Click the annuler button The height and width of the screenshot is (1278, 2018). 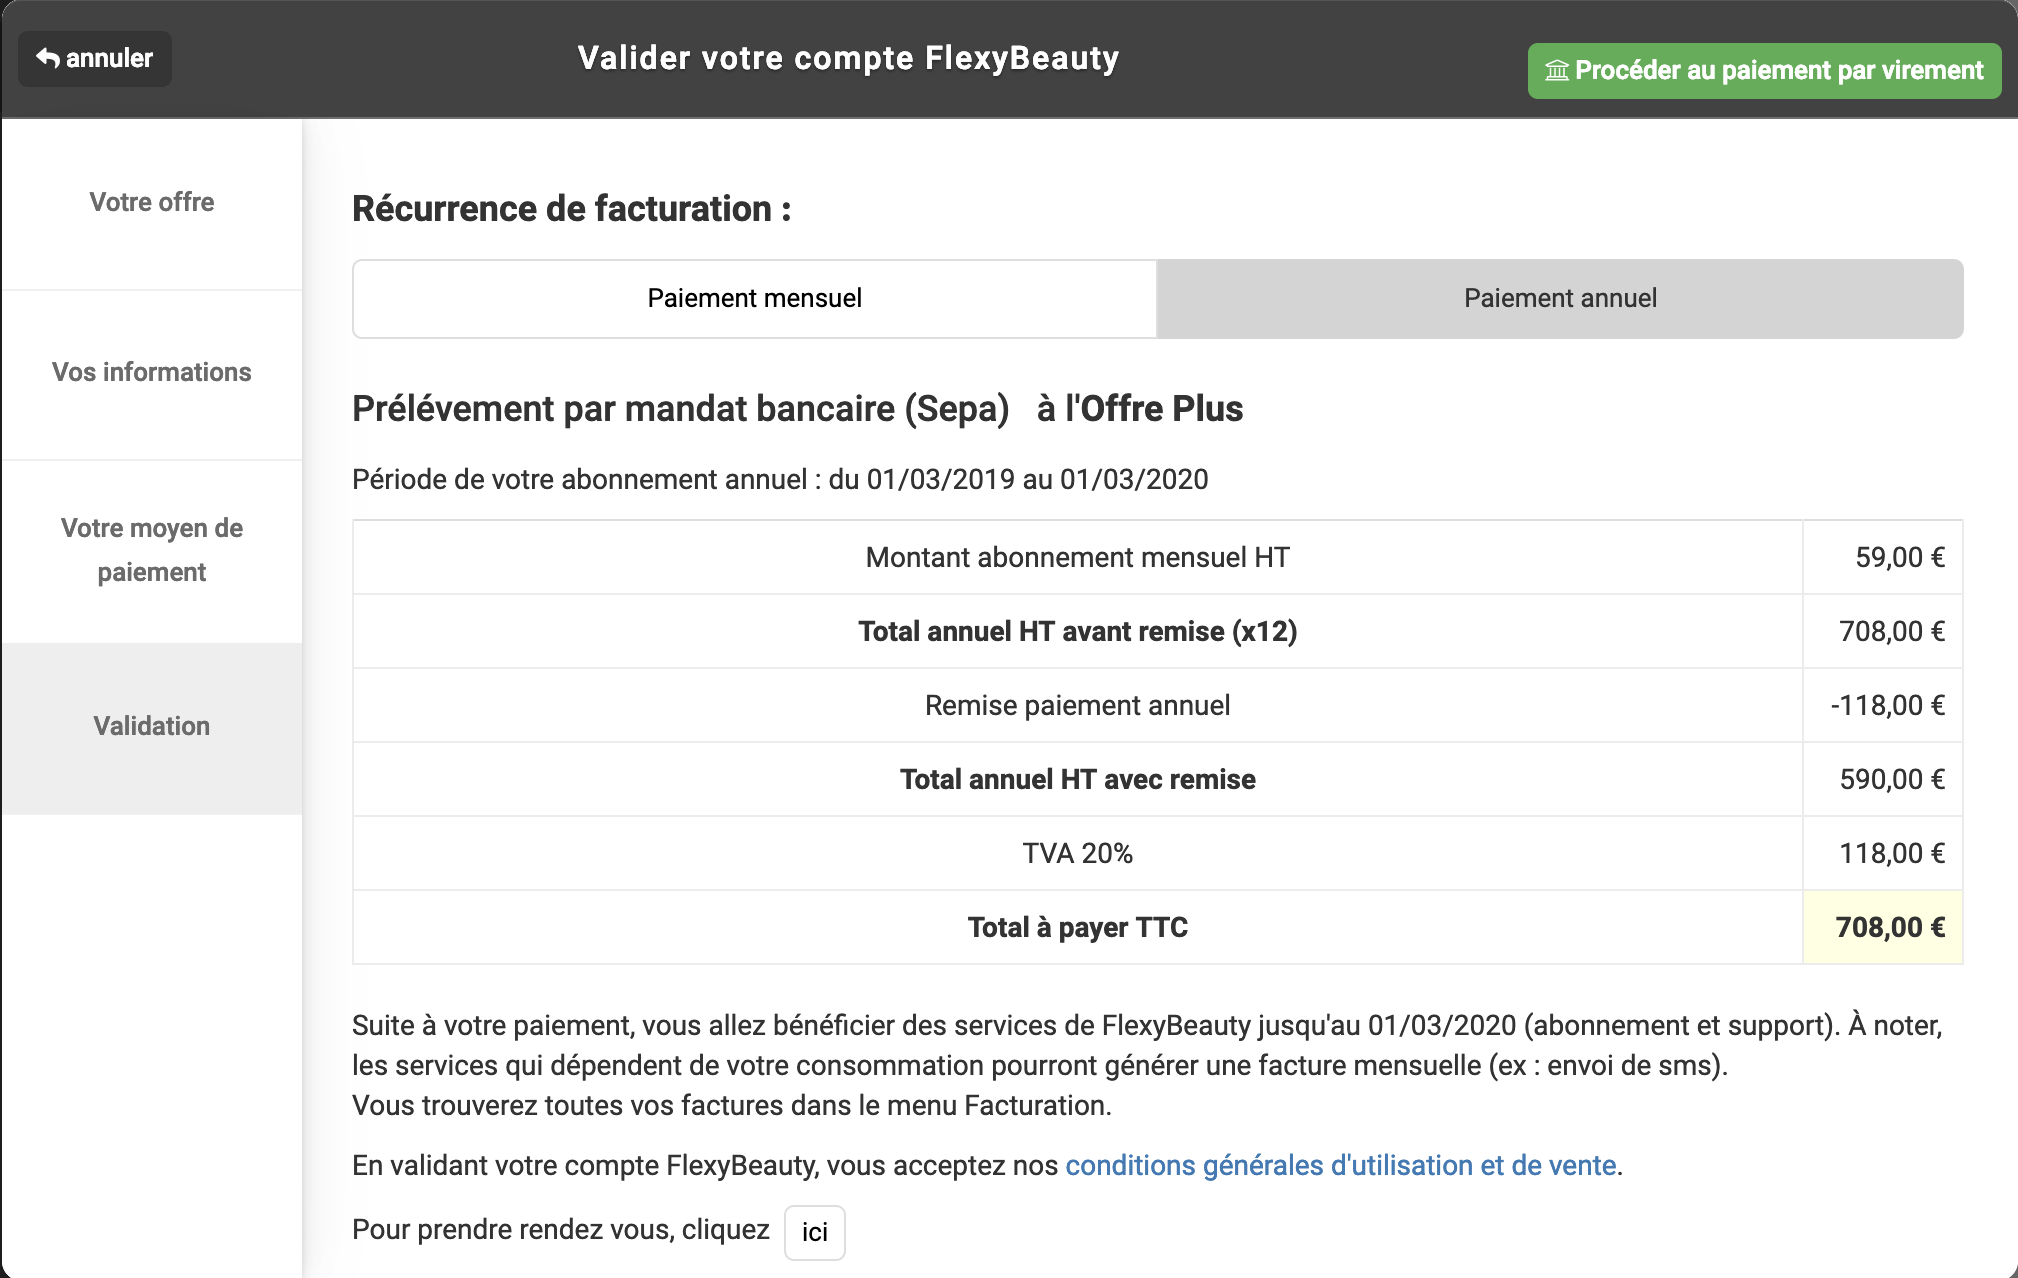click(x=95, y=58)
